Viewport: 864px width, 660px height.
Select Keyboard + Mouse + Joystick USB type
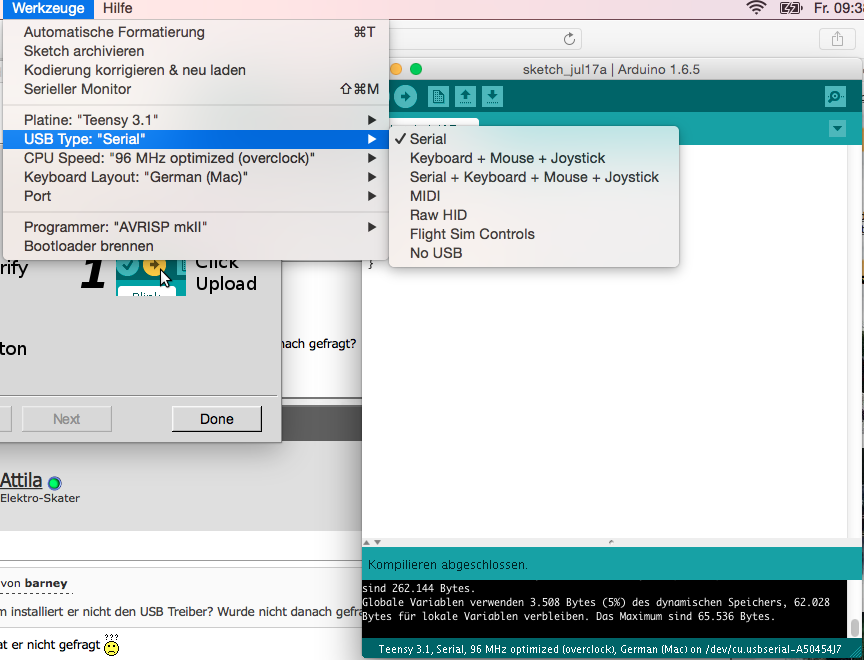534,158
